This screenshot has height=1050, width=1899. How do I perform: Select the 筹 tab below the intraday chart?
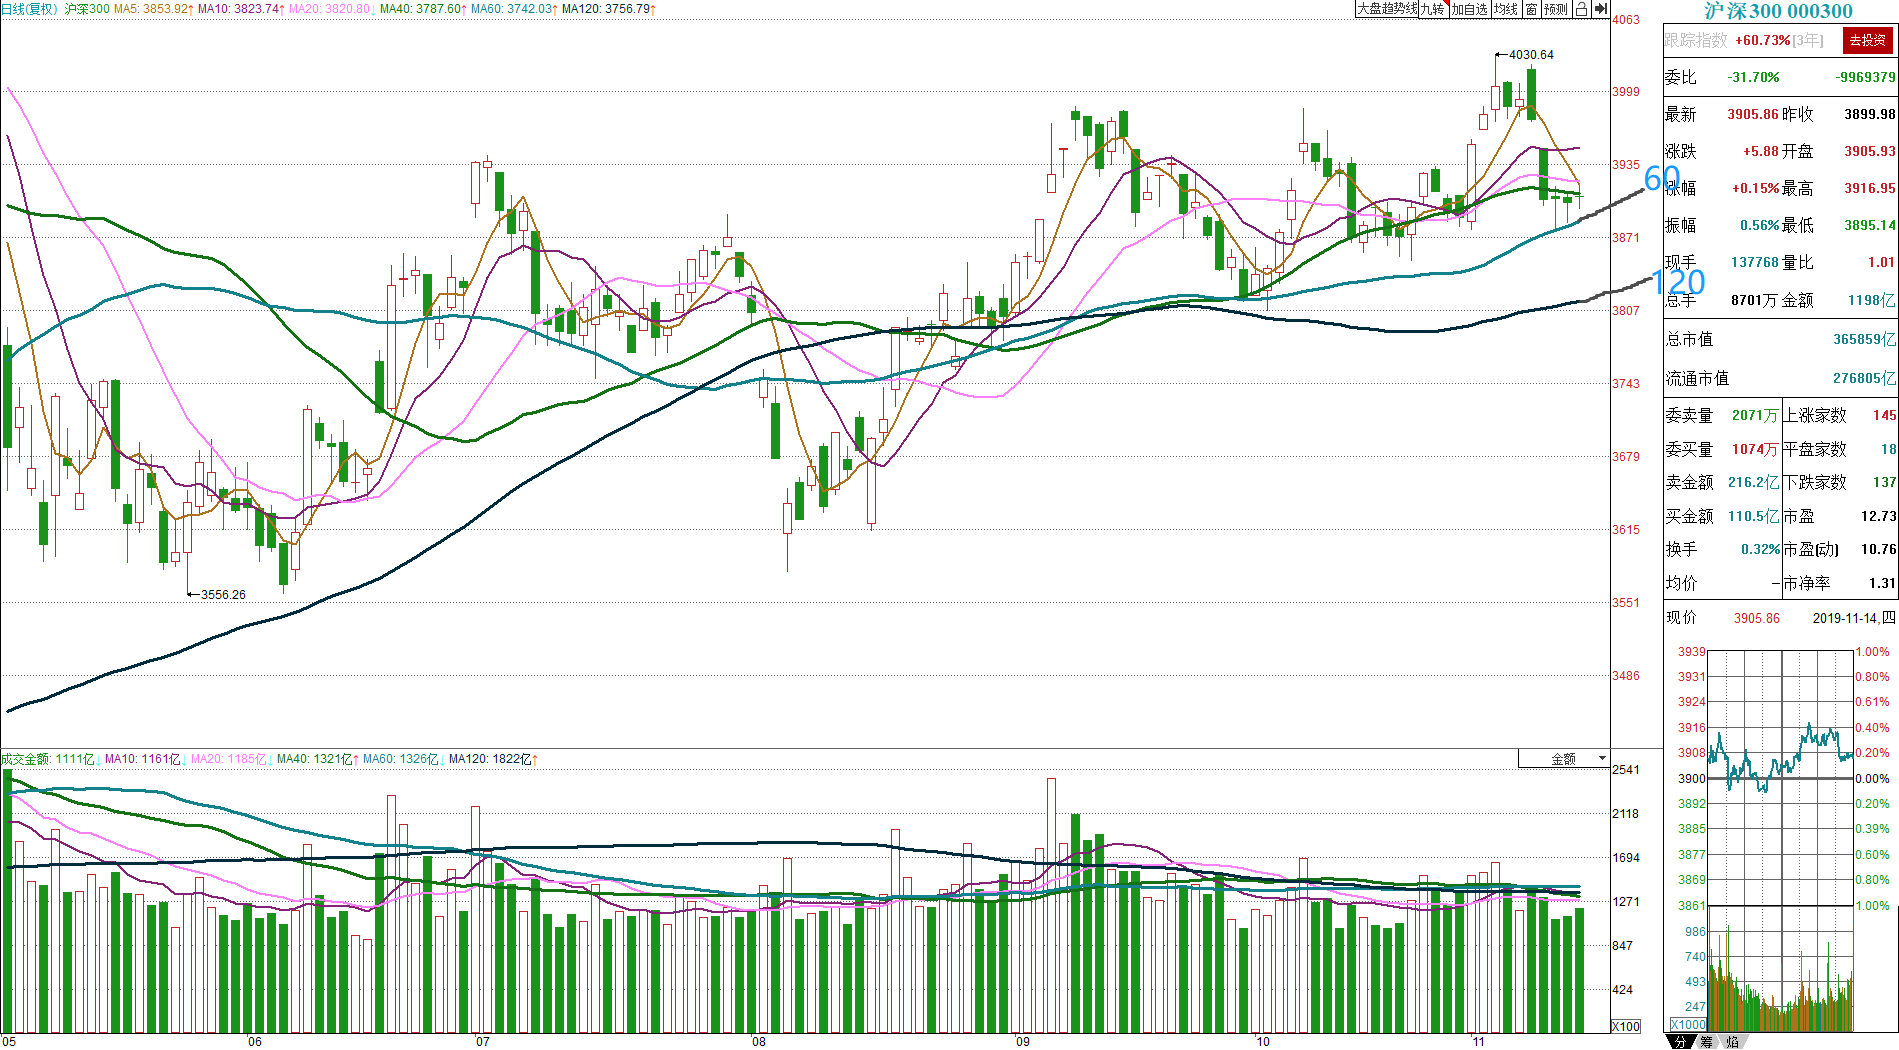click(x=1706, y=1042)
